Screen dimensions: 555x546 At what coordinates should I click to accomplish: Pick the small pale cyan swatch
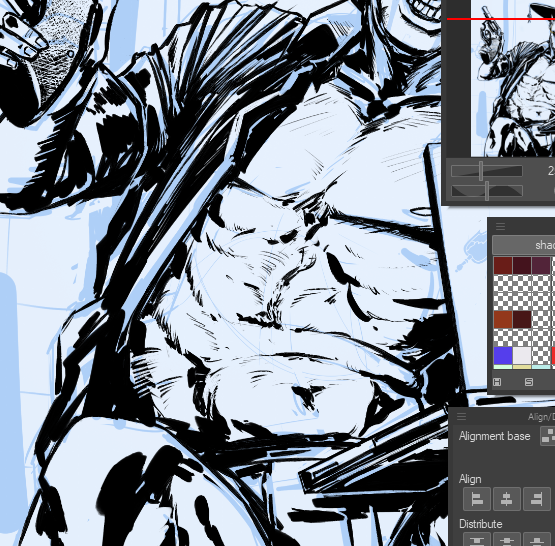[541, 367]
